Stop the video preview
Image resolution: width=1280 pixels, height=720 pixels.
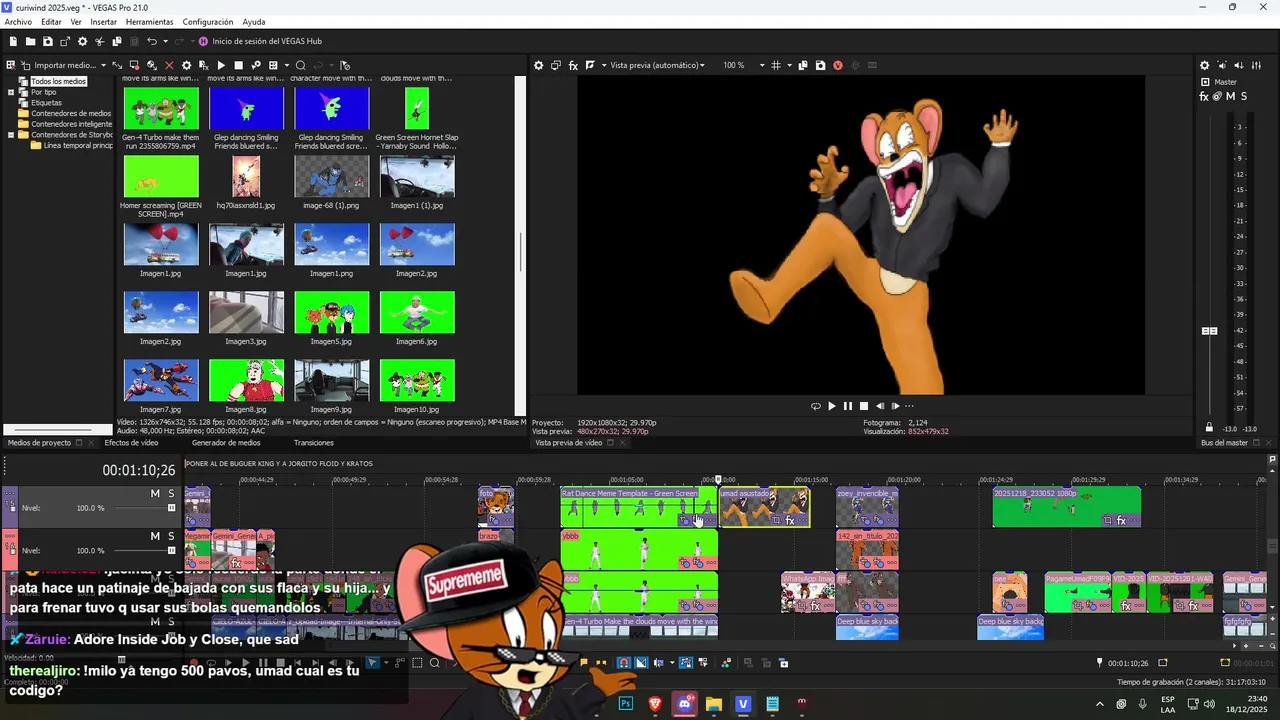(863, 406)
